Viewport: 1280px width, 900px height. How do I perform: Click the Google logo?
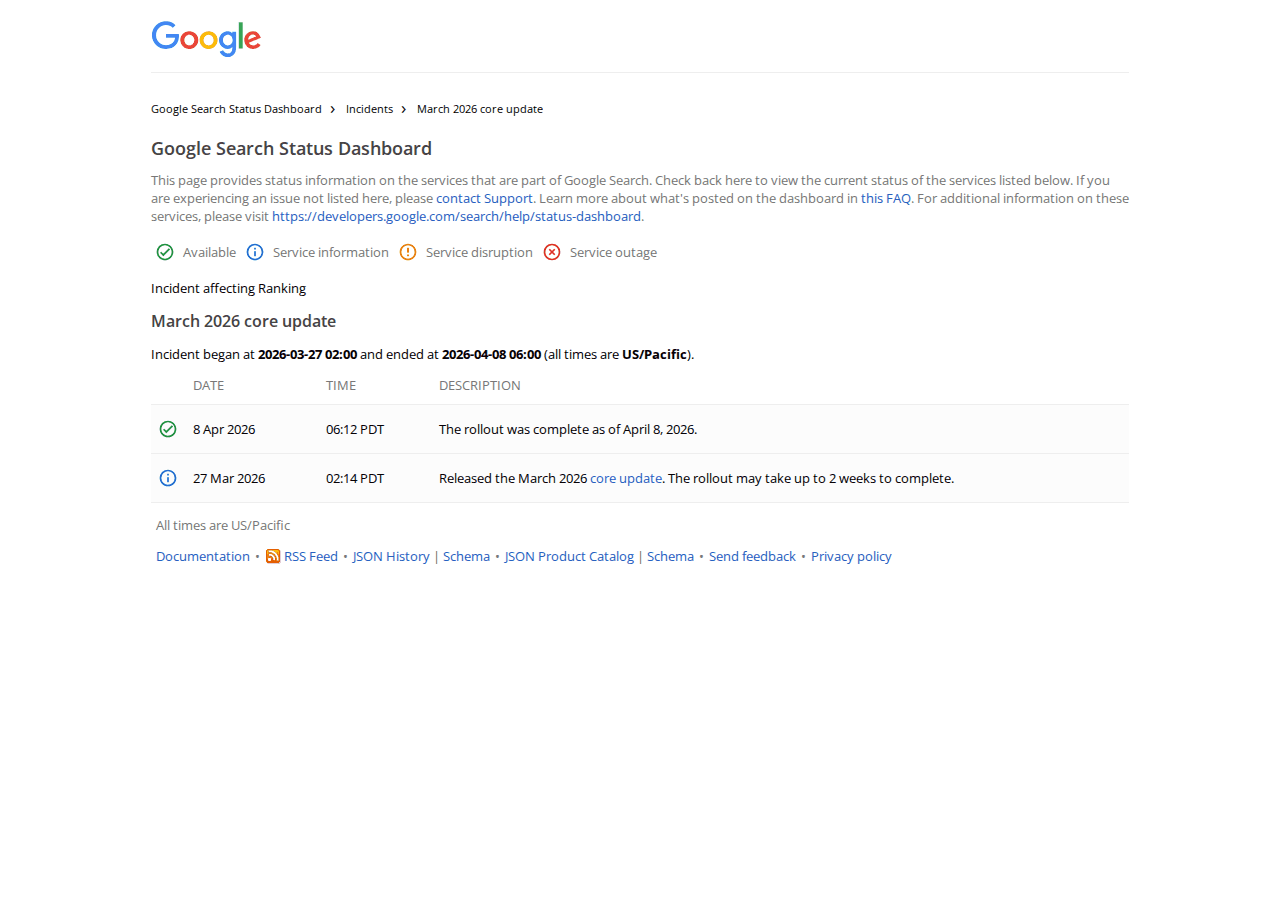[206, 39]
